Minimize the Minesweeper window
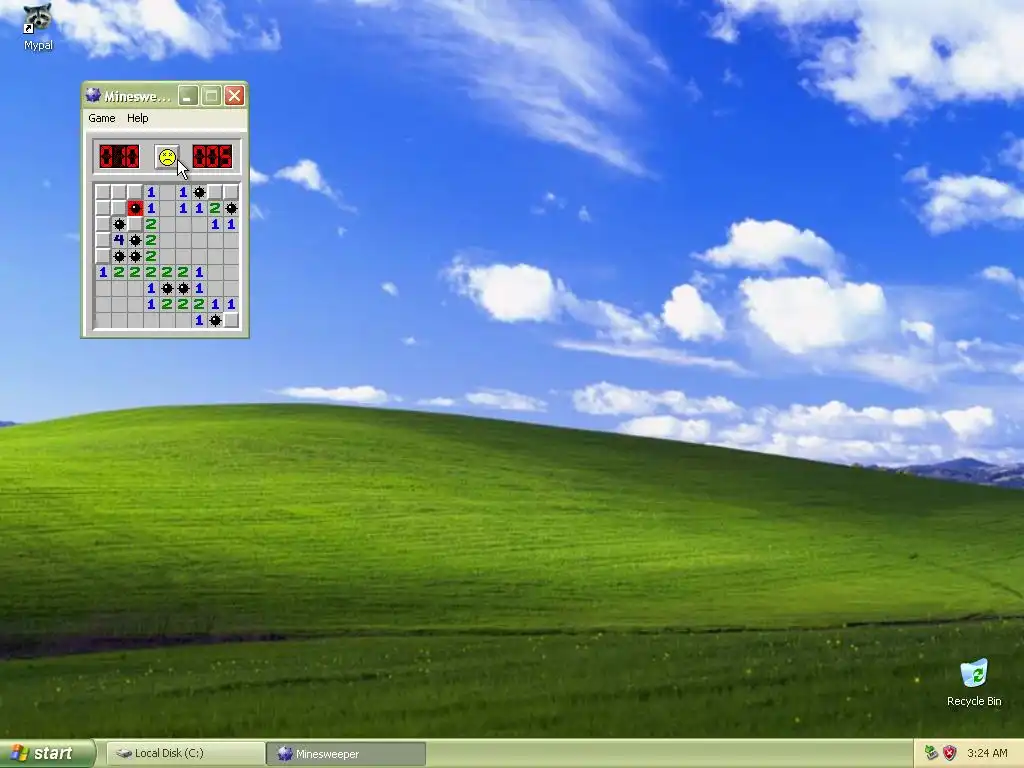 (188, 96)
